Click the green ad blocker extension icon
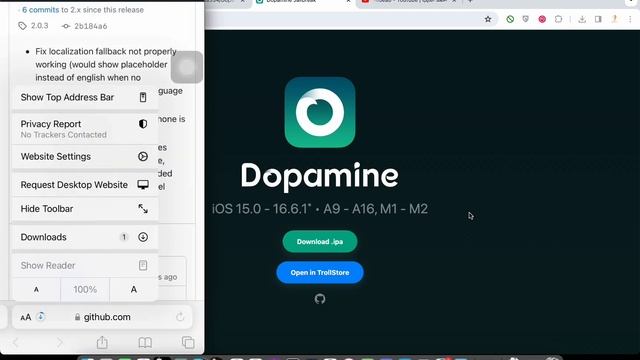Image resolution: width=640 pixels, height=360 pixels. (x=510, y=19)
